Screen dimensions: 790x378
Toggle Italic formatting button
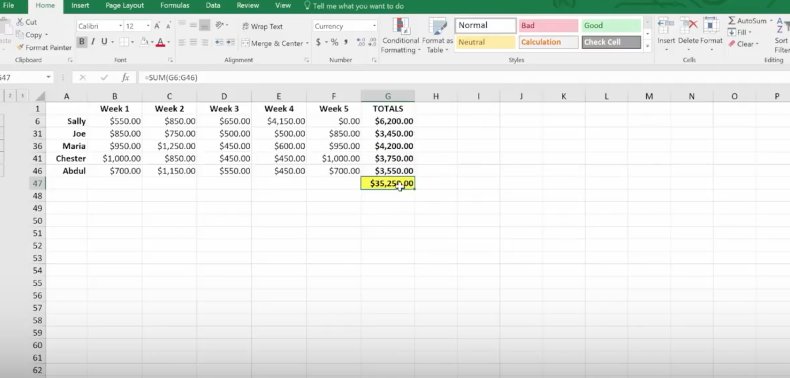pyautogui.click(x=93, y=42)
